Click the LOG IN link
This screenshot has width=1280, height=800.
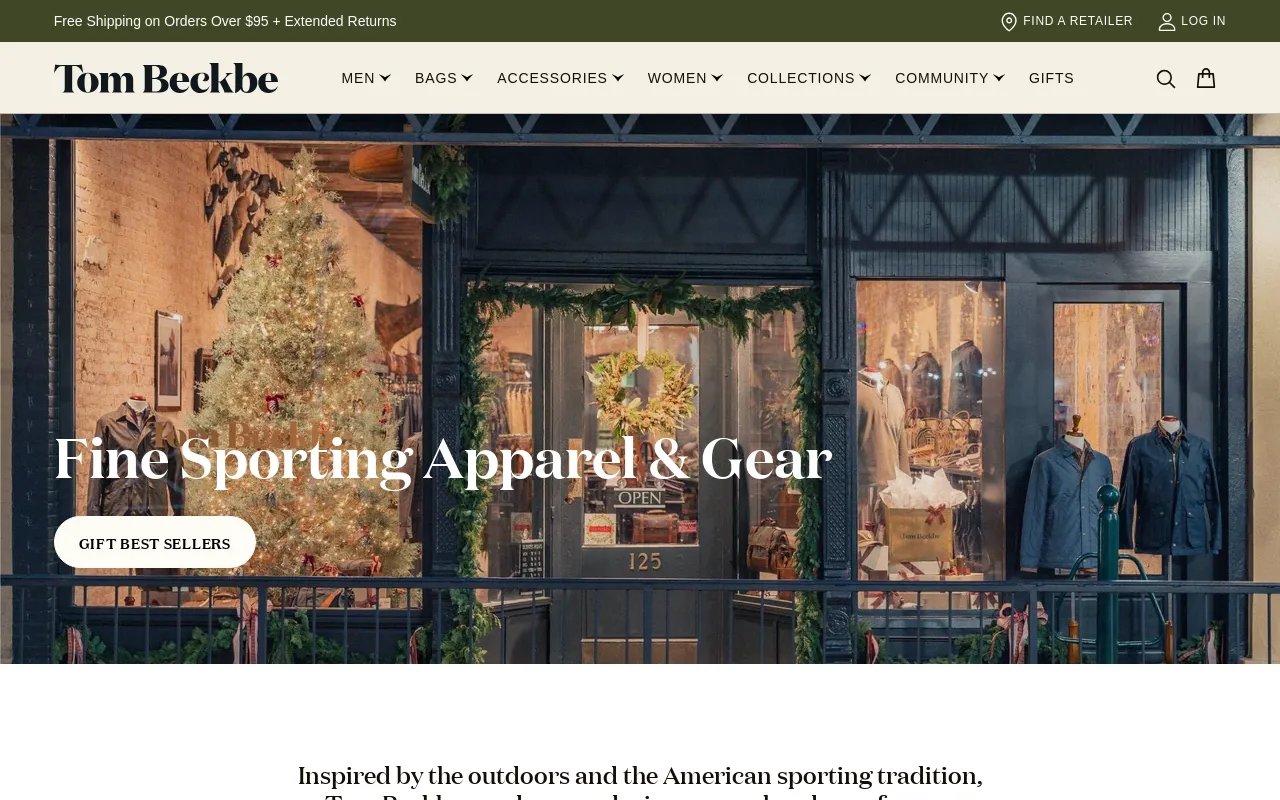(1203, 21)
